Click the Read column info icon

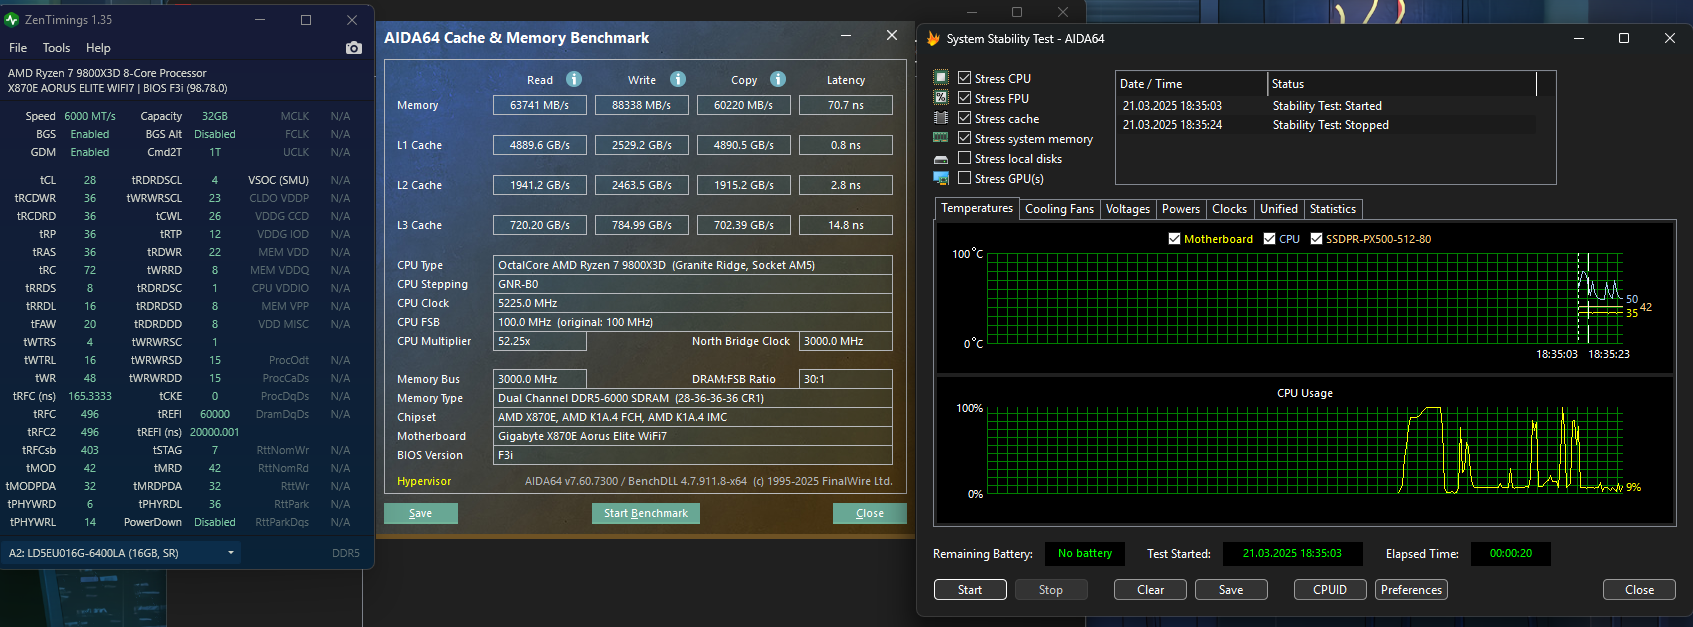[574, 79]
